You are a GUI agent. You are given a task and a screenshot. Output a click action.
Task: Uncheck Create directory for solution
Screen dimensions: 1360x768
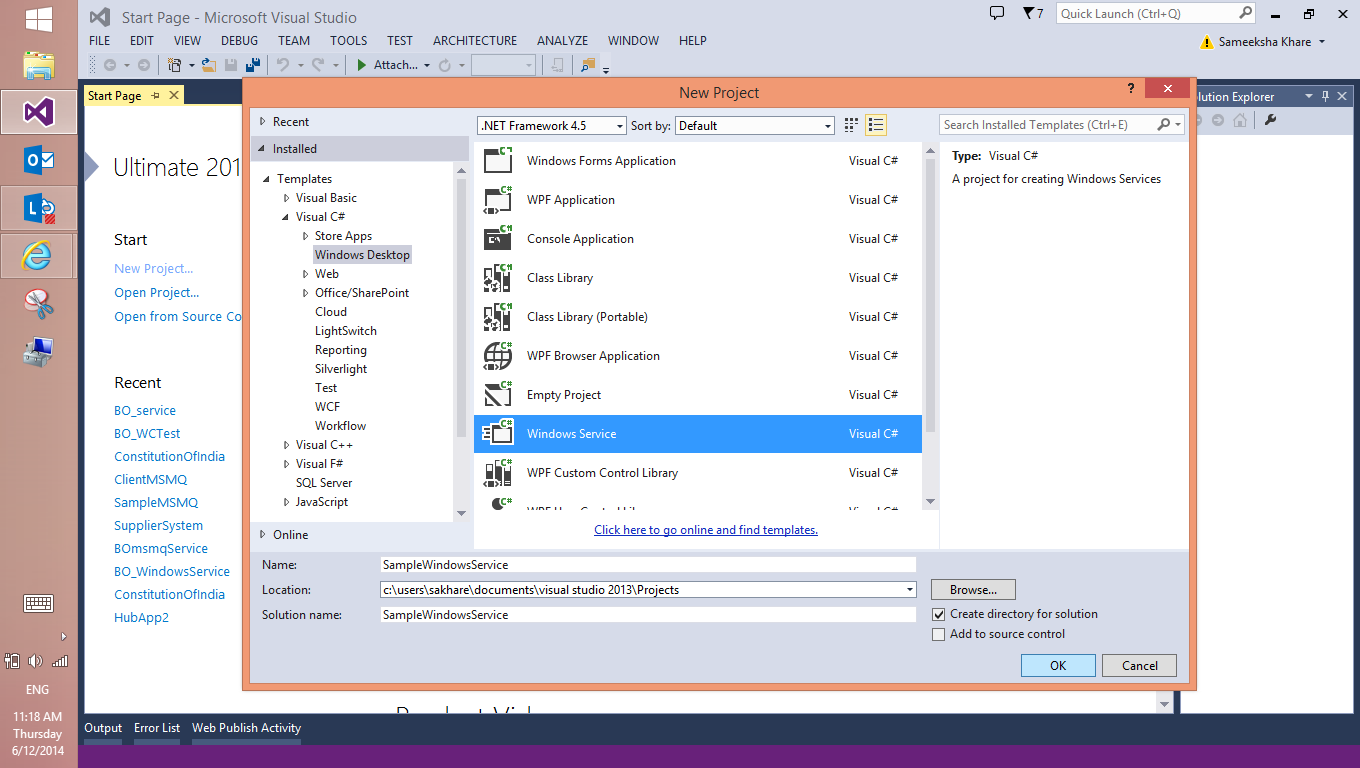pyautogui.click(x=938, y=614)
